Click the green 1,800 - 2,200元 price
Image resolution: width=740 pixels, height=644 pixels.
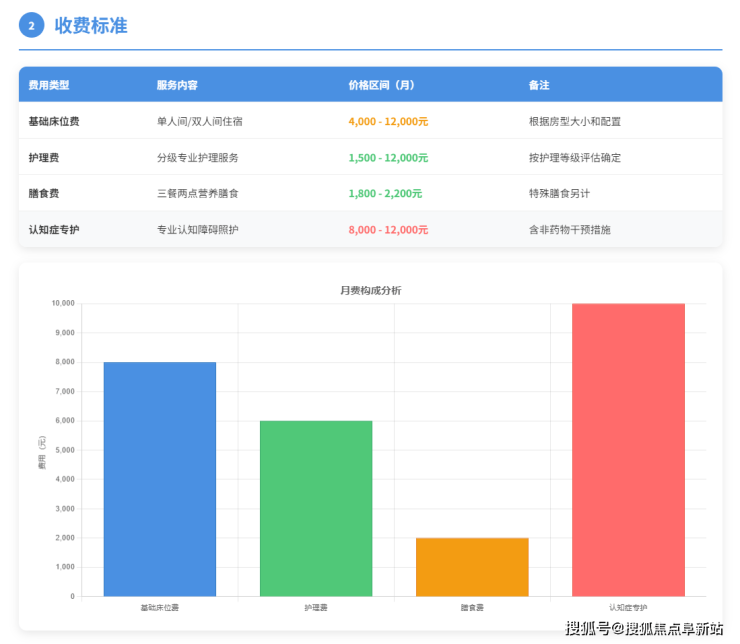(x=385, y=193)
